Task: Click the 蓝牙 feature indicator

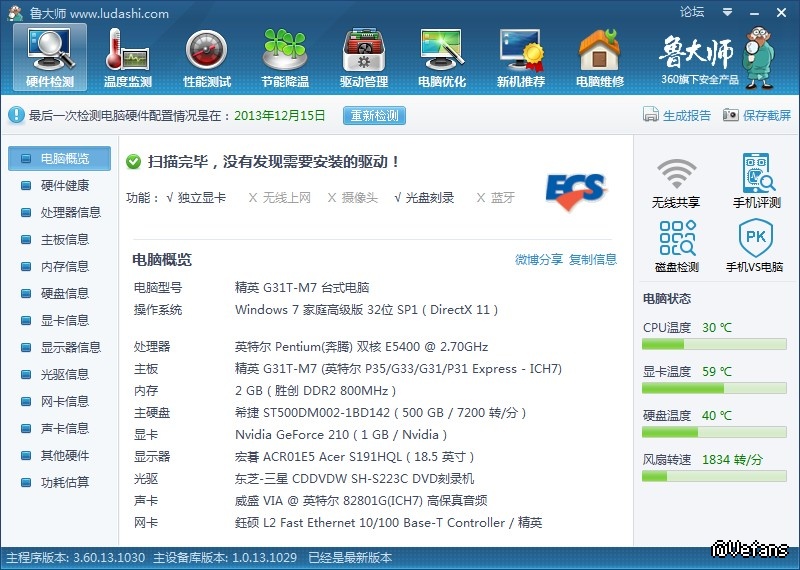Action: point(495,197)
